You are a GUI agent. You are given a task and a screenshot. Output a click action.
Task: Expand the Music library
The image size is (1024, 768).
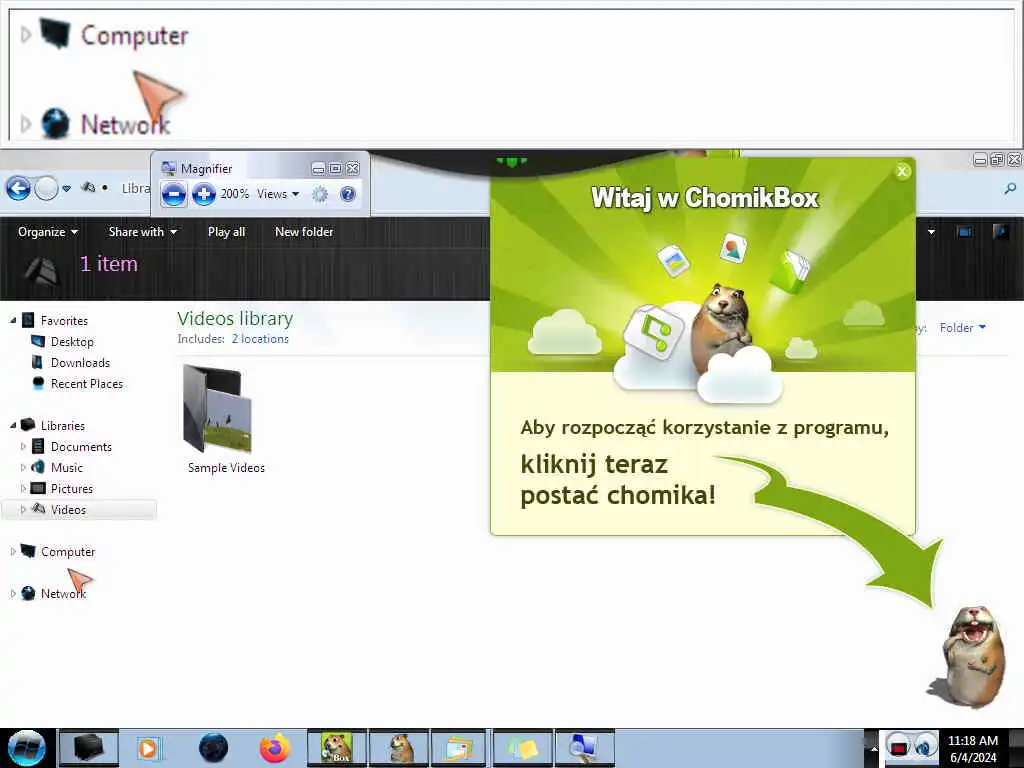(x=23, y=468)
